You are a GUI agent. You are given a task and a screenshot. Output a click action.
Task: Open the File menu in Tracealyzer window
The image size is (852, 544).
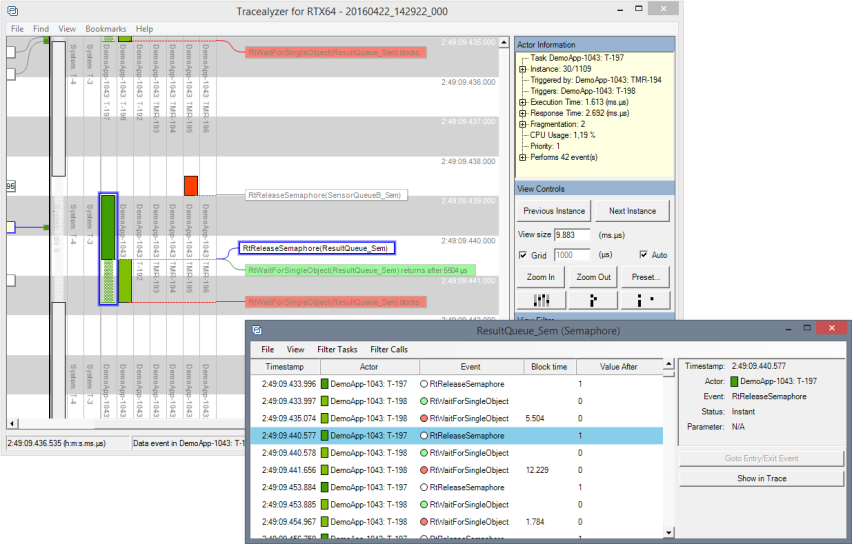coord(17,29)
